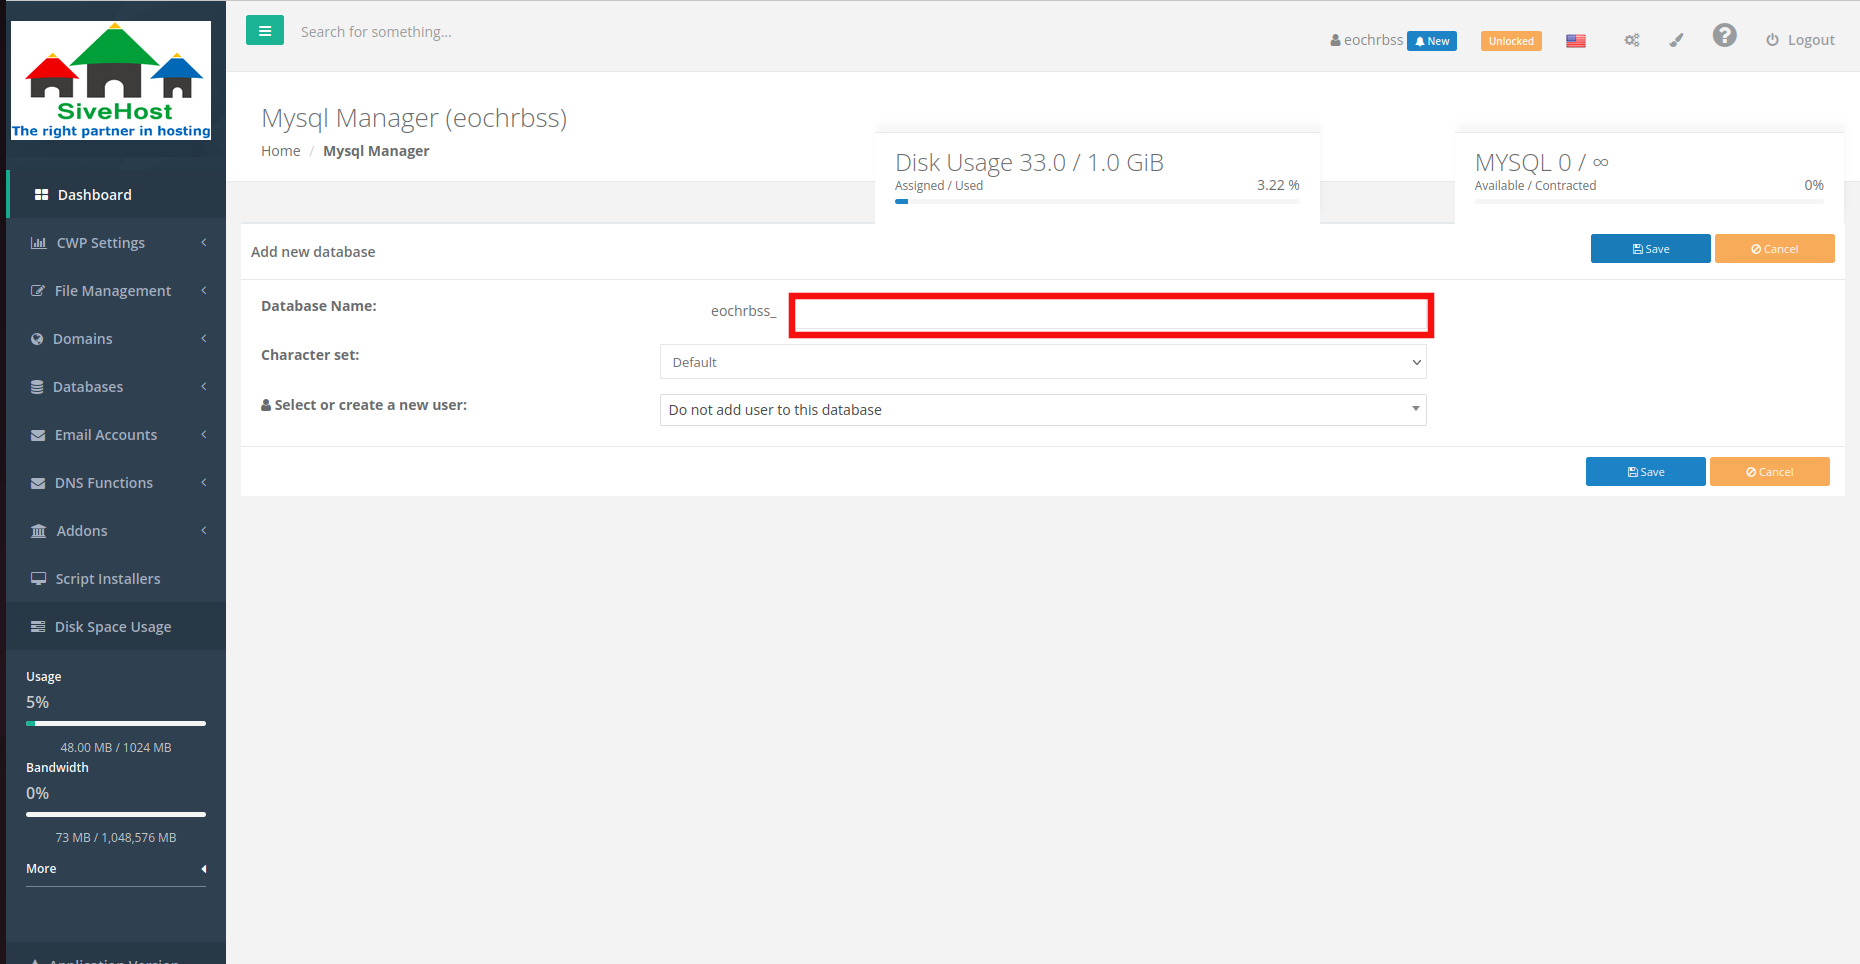Click the Add new database heading

(313, 252)
